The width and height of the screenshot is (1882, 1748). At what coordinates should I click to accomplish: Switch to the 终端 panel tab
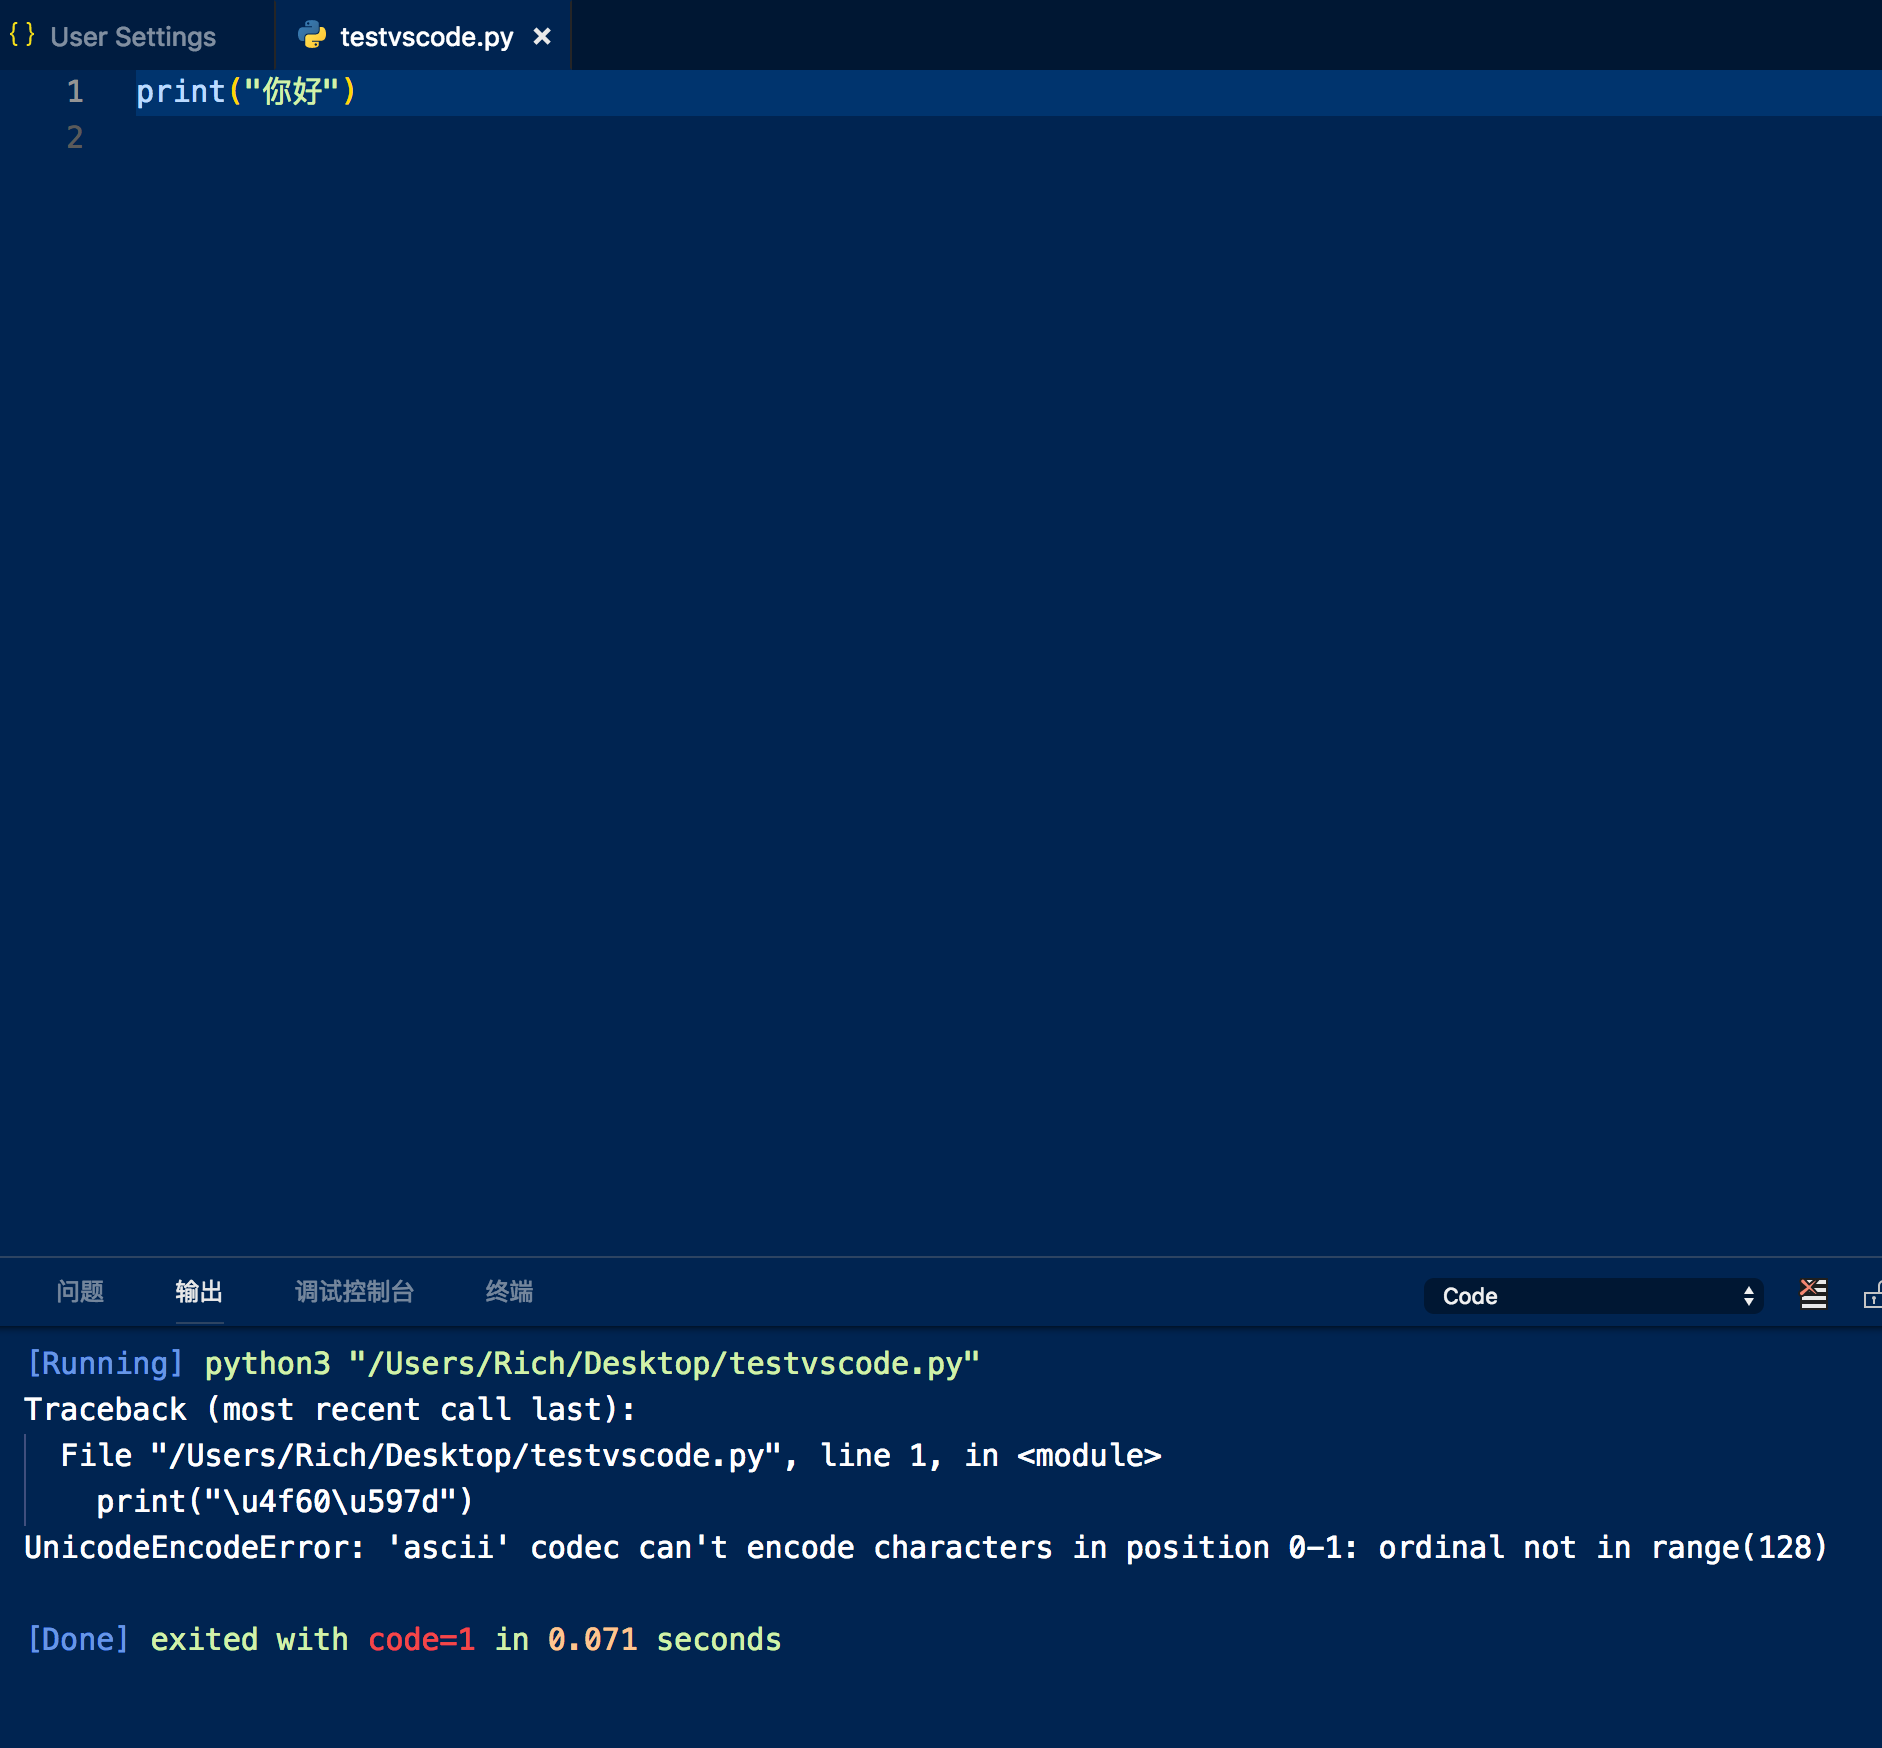pyautogui.click(x=508, y=1291)
